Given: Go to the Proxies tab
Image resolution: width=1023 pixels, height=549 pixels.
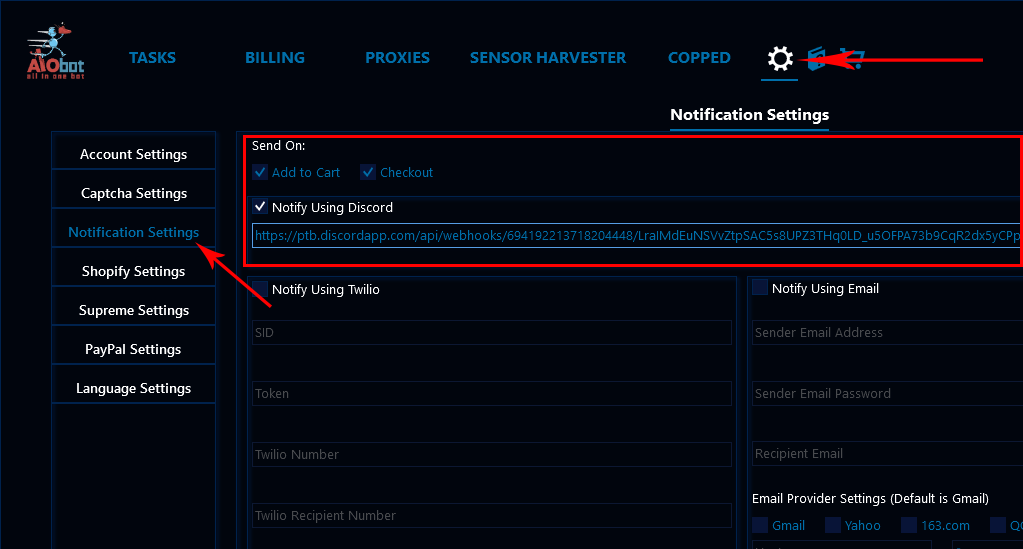Looking at the screenshot, I should pos(397,58).
